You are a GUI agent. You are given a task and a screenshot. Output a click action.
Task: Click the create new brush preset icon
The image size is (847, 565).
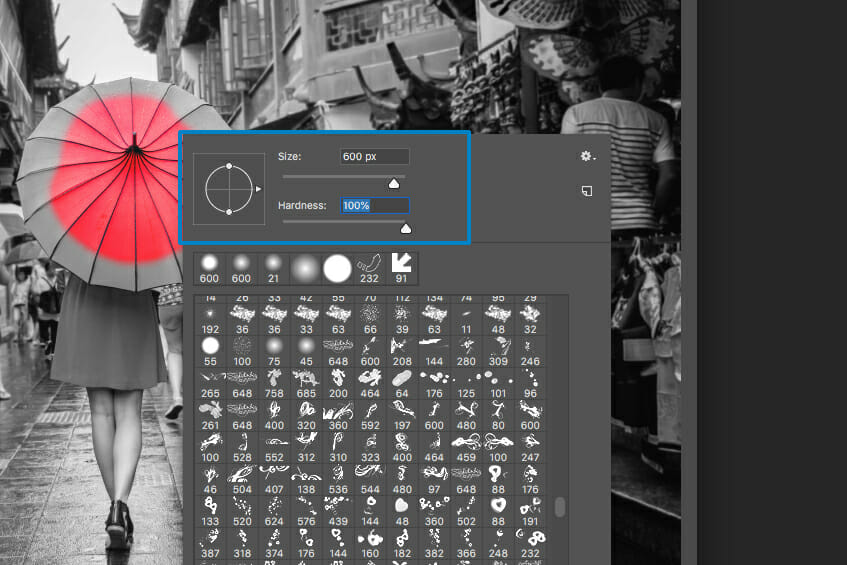point(587,190)
